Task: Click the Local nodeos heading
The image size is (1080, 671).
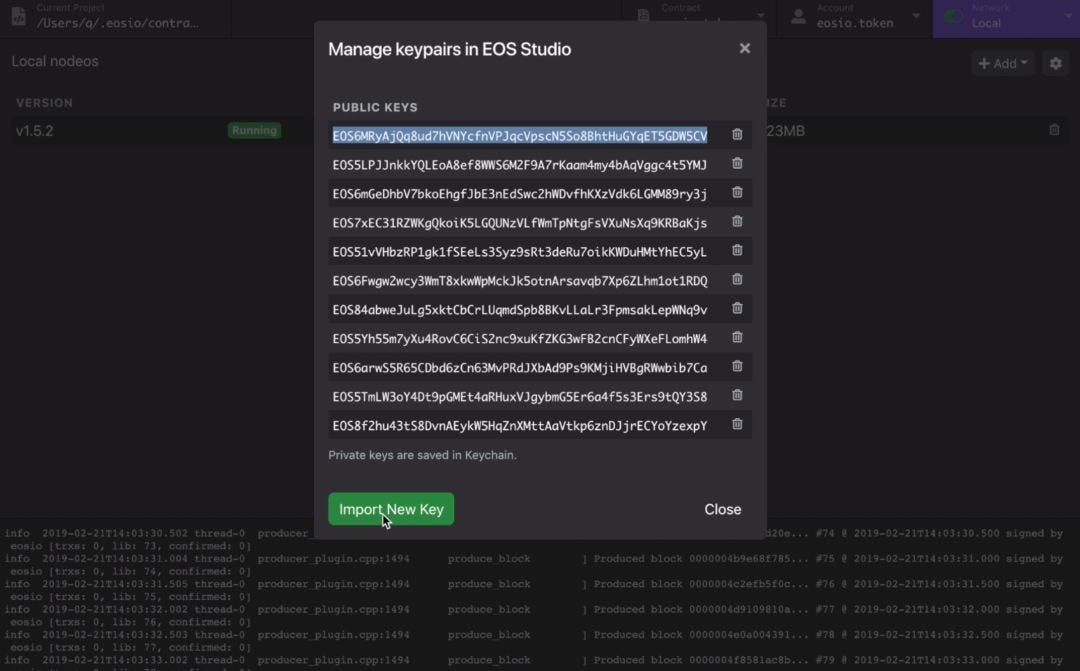Action: click(55, 61)
